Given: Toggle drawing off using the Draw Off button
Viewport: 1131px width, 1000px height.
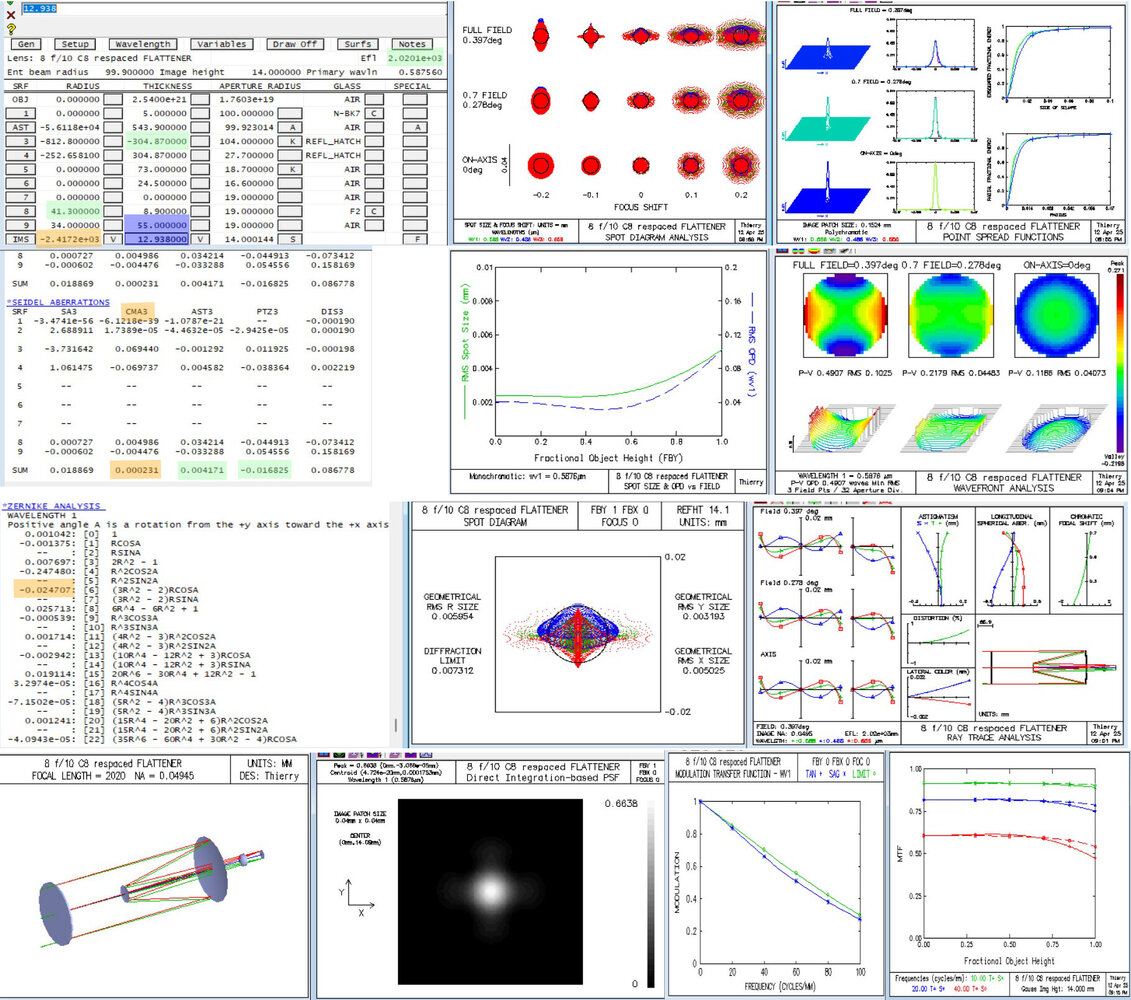Looking at the screenshot, I should [x=294, y=45].
